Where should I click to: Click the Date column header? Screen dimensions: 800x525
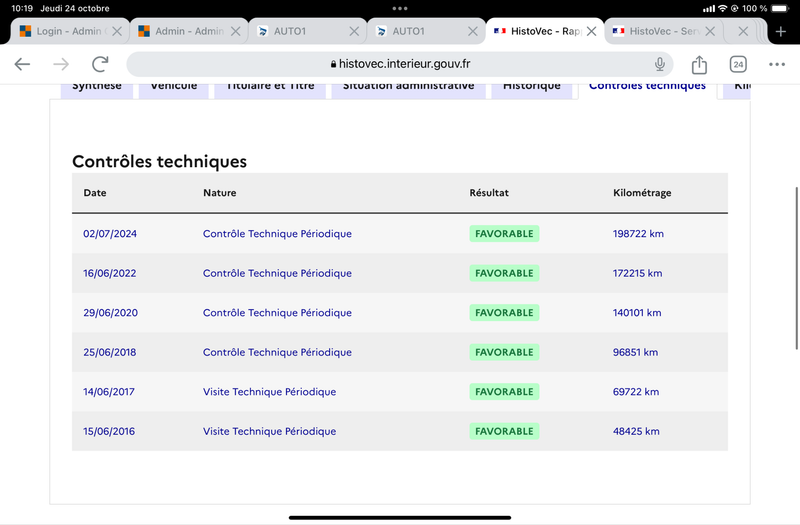click(95, 193)
